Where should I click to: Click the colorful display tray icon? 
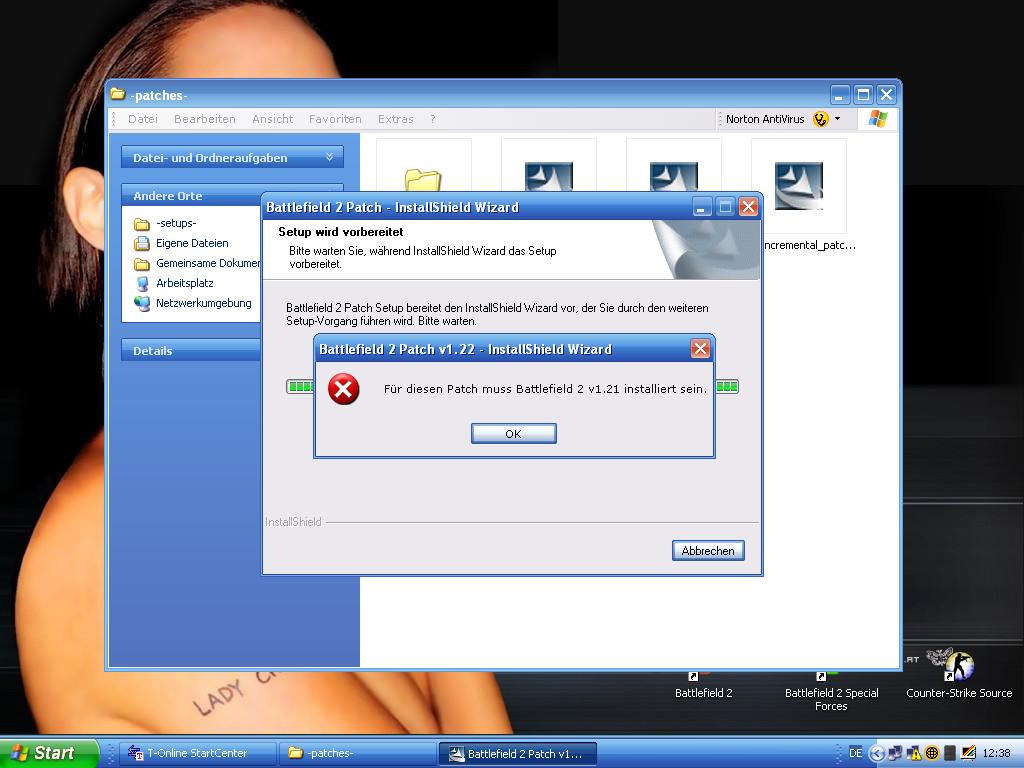point(968,754)
